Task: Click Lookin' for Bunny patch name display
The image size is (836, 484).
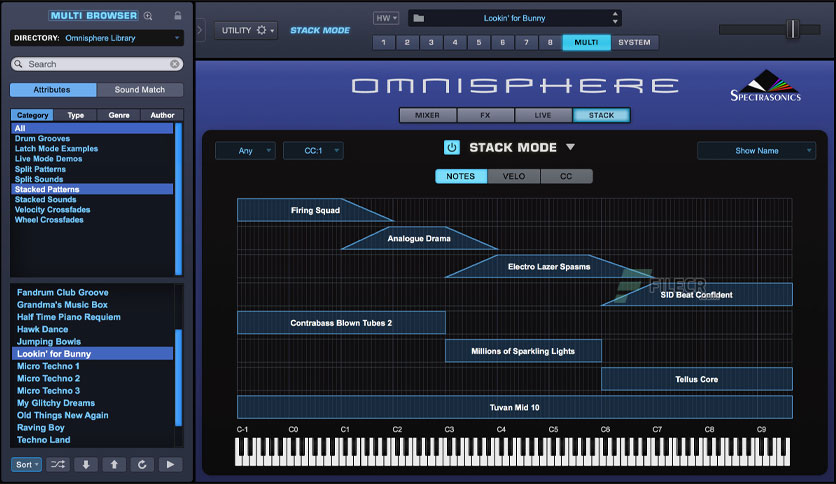Action: tap(514, 18)
